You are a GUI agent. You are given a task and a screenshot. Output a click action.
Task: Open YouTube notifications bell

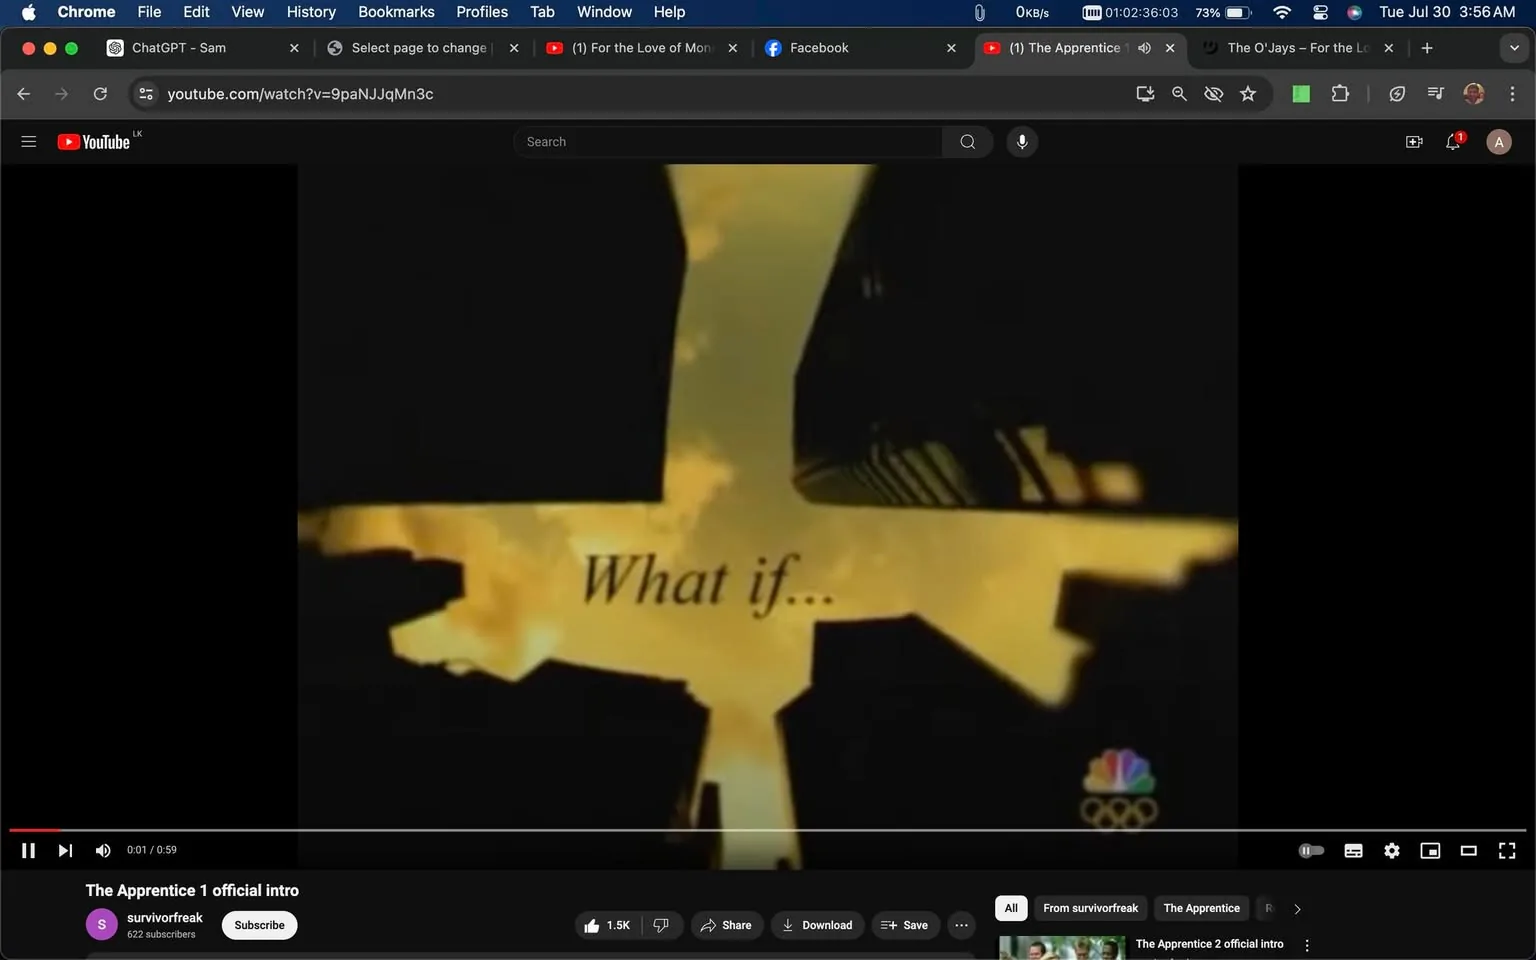[1452, 141]
